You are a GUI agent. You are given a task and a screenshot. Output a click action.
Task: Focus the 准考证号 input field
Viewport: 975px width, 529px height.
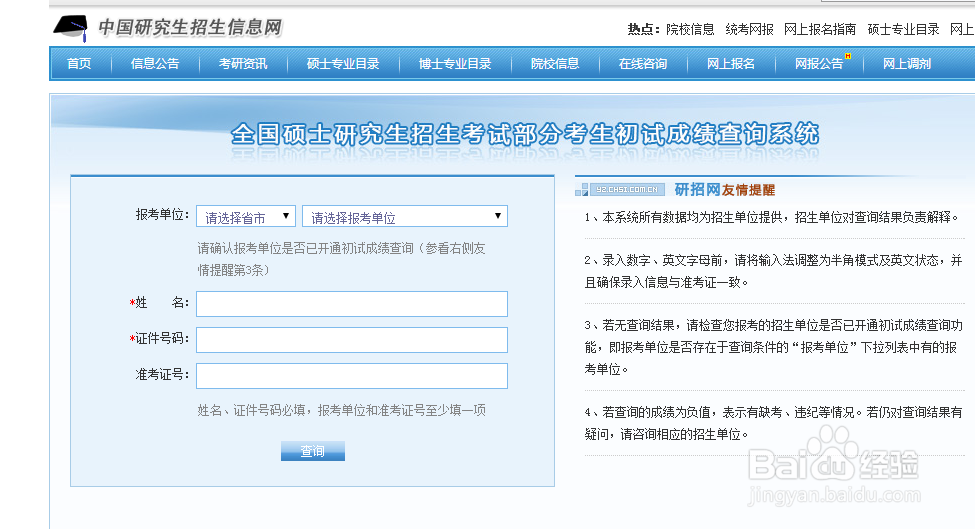click(x=352, y=376)
